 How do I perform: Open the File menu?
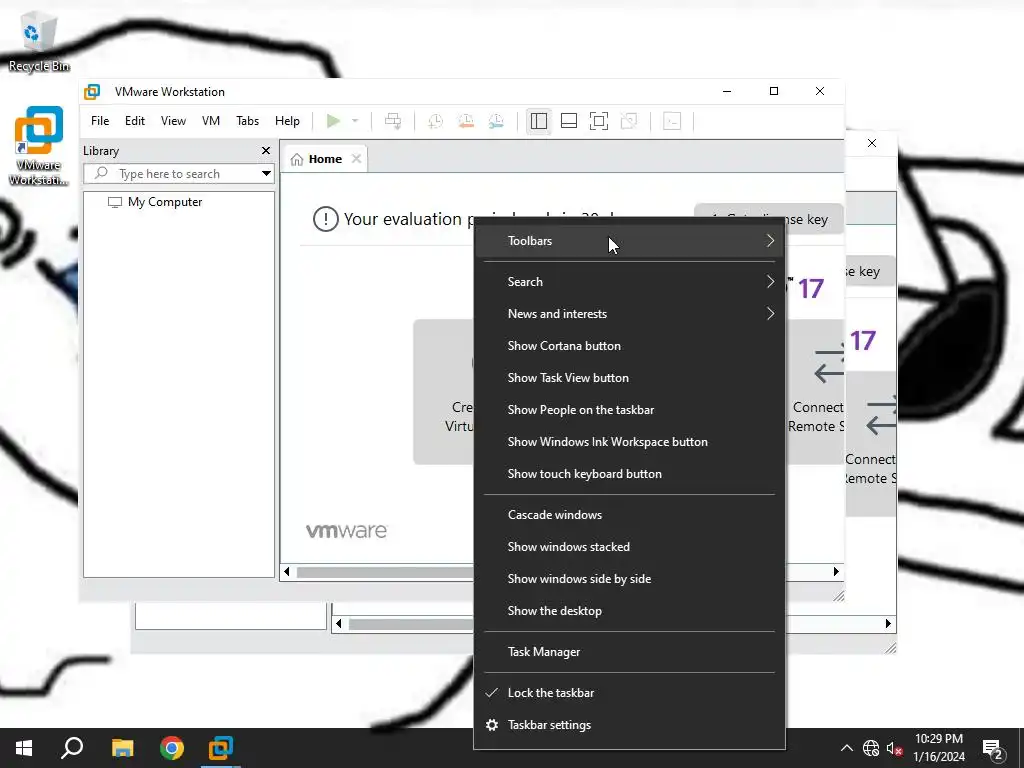pyautogui.click(x=100, y=121)
